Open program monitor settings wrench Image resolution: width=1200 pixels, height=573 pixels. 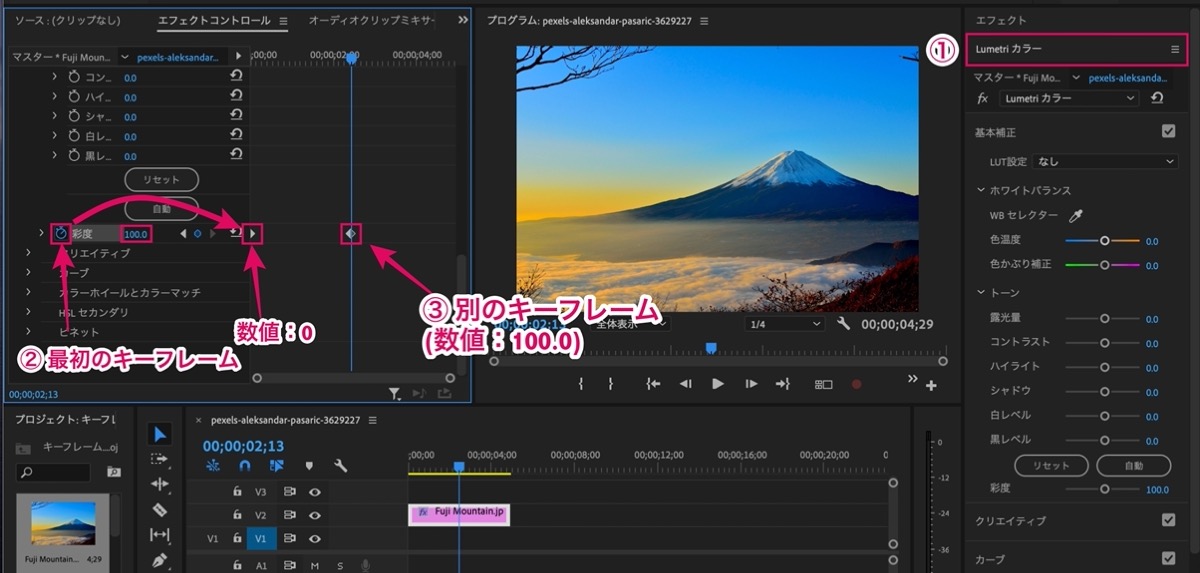pyautogui.click(x=843, y=324)
